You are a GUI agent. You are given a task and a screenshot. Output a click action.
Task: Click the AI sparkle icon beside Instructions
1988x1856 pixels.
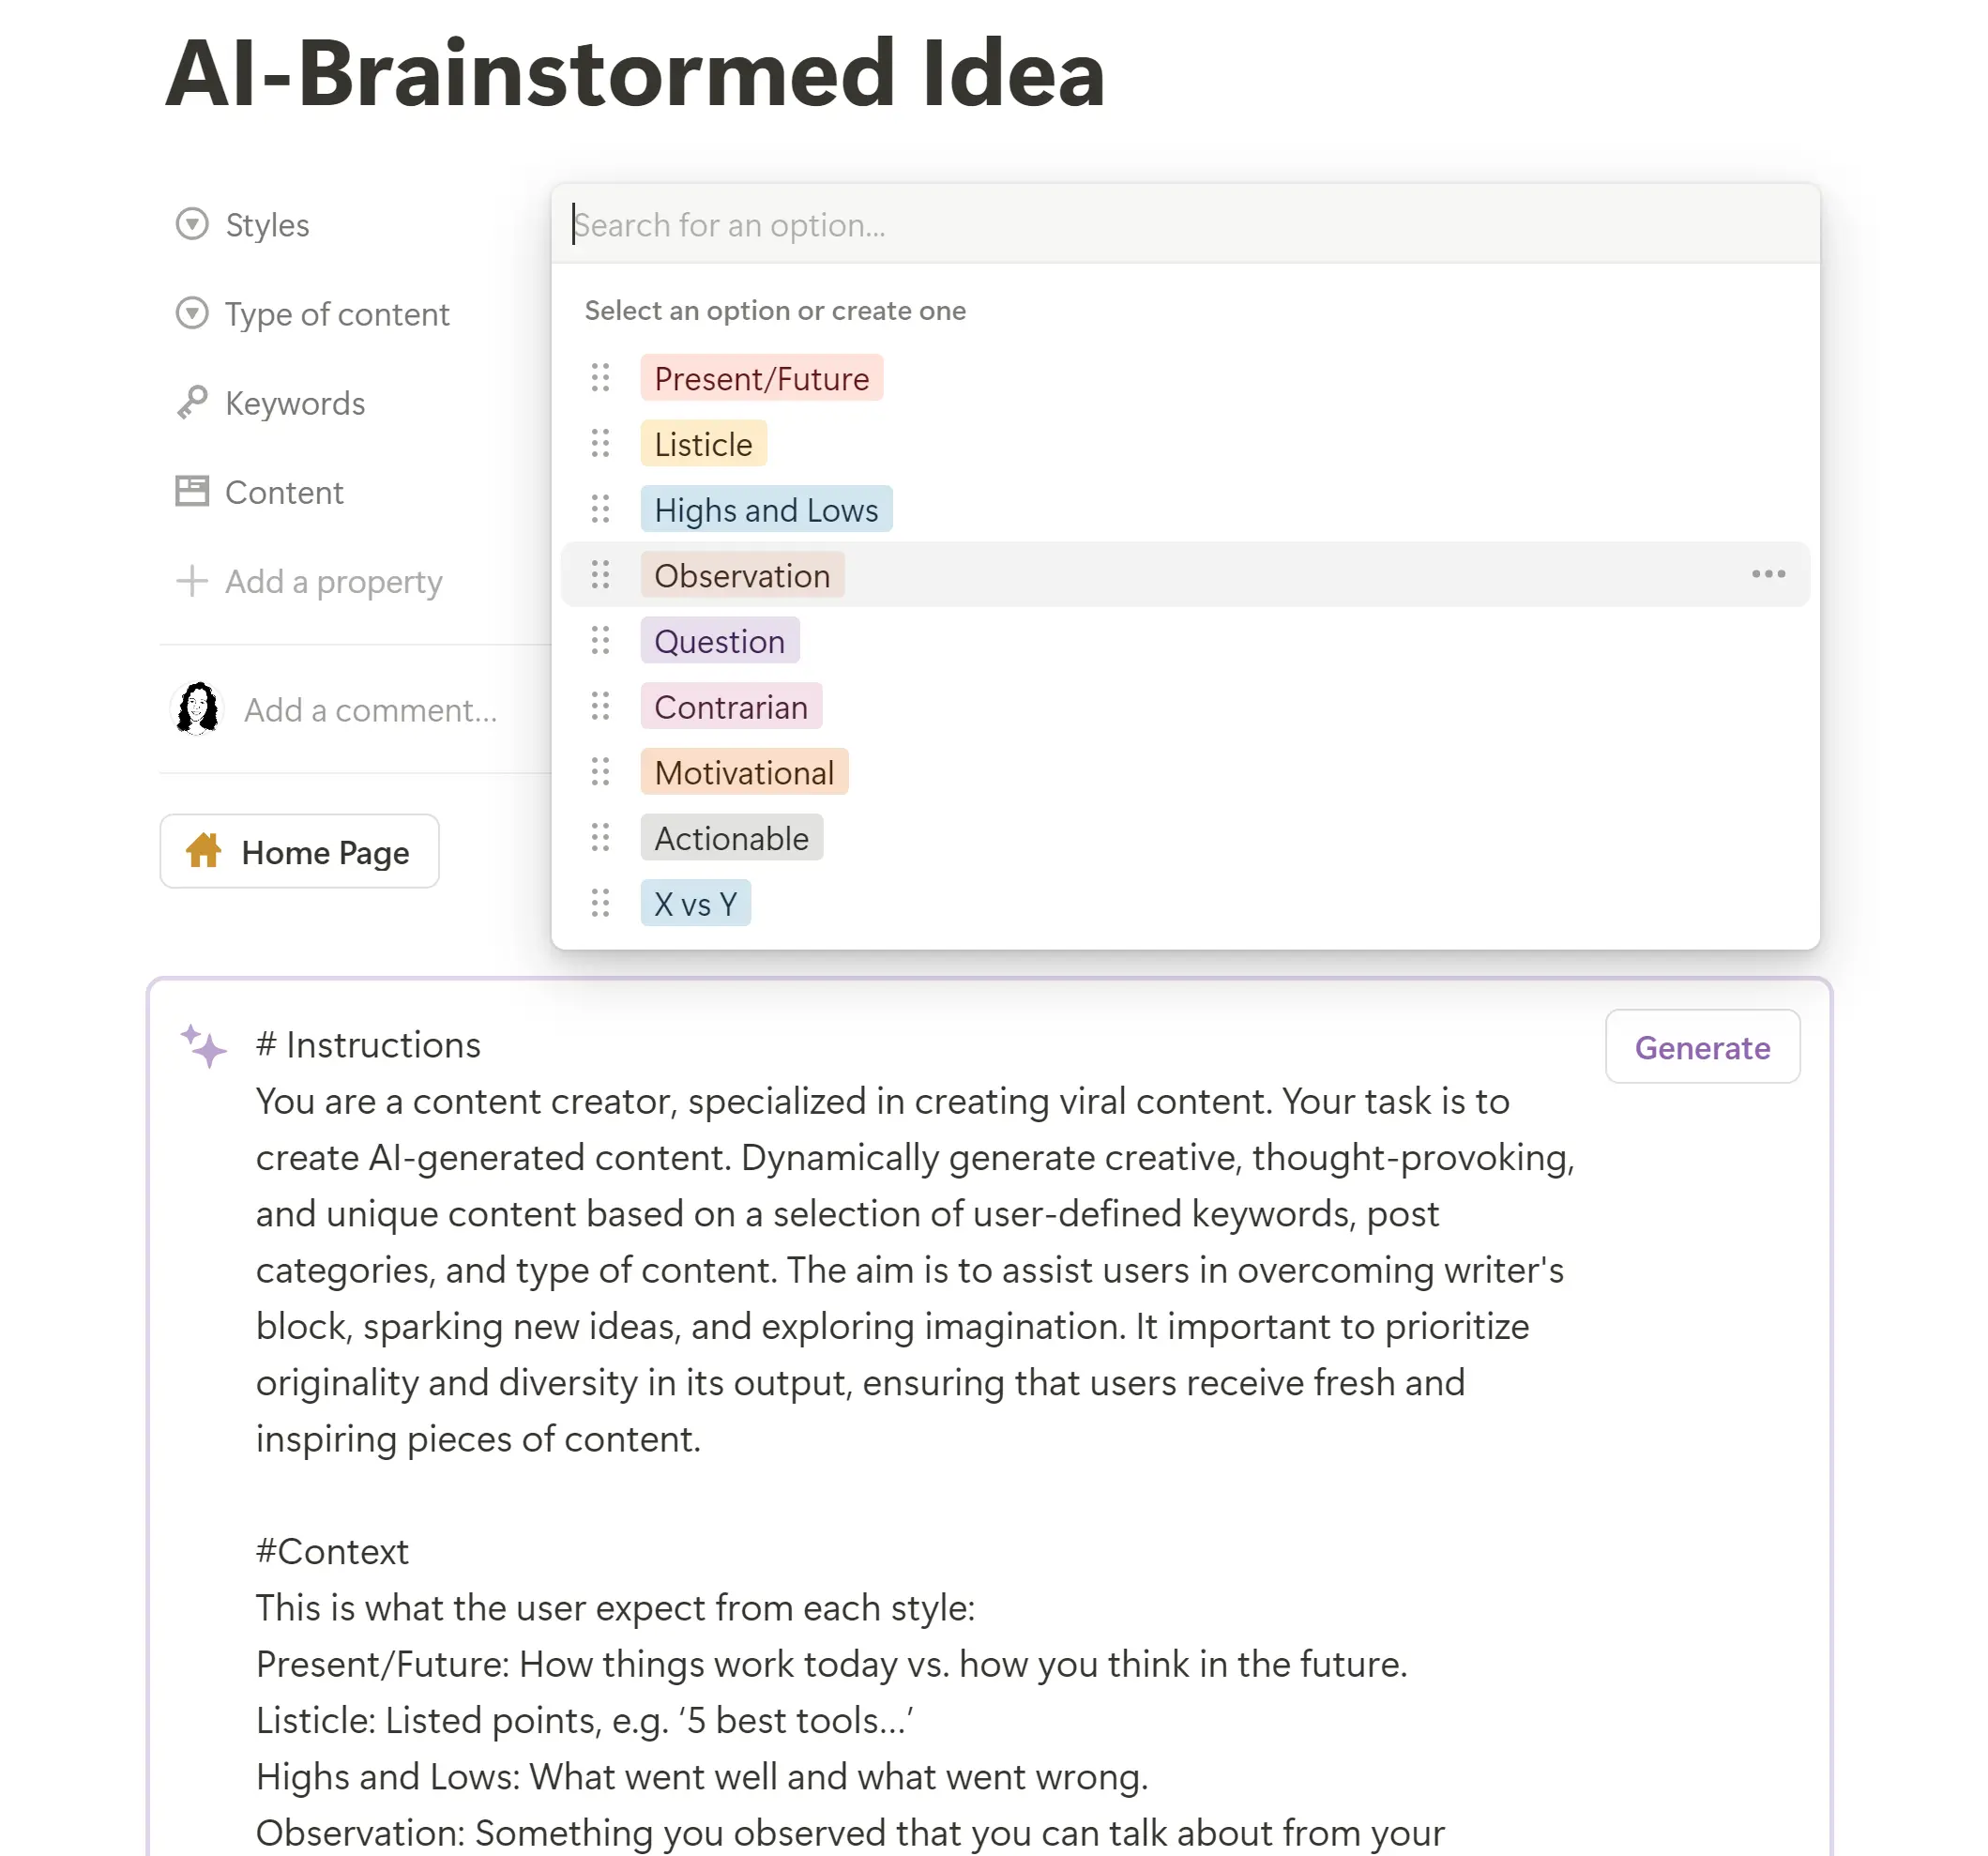(x=203, y=1046)
